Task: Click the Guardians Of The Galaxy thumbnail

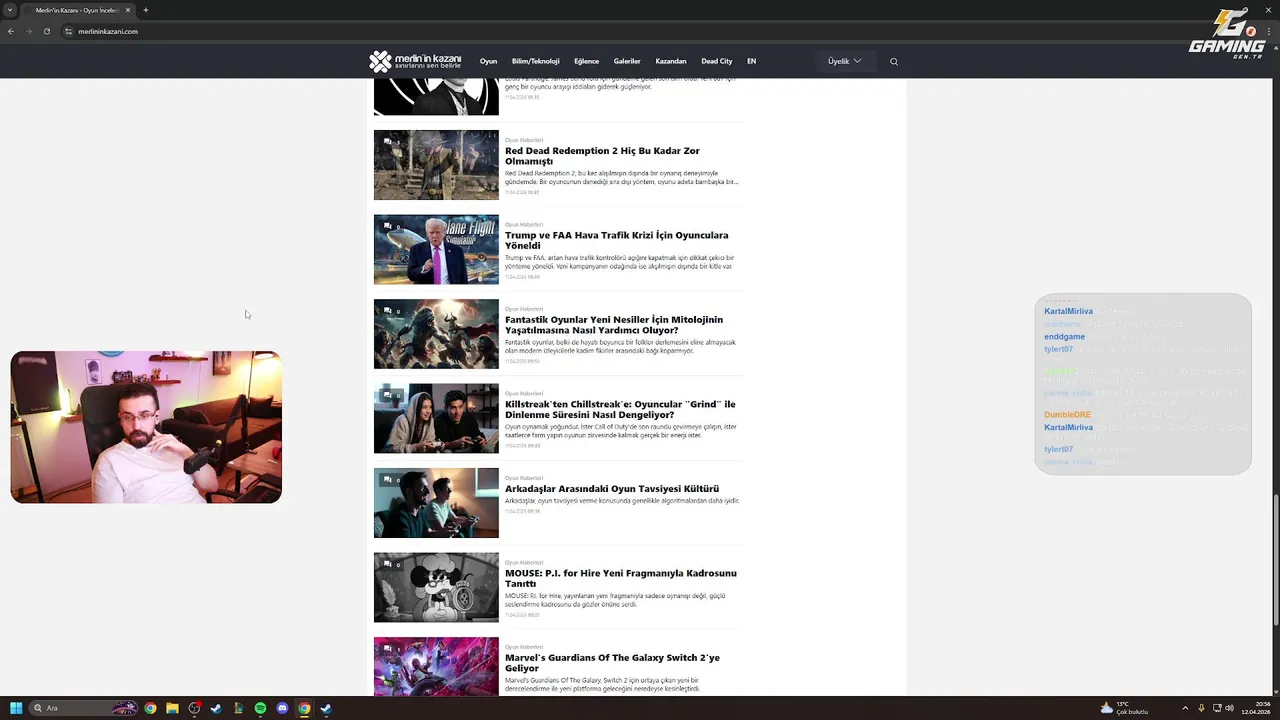Action: [x=436, y=666]
